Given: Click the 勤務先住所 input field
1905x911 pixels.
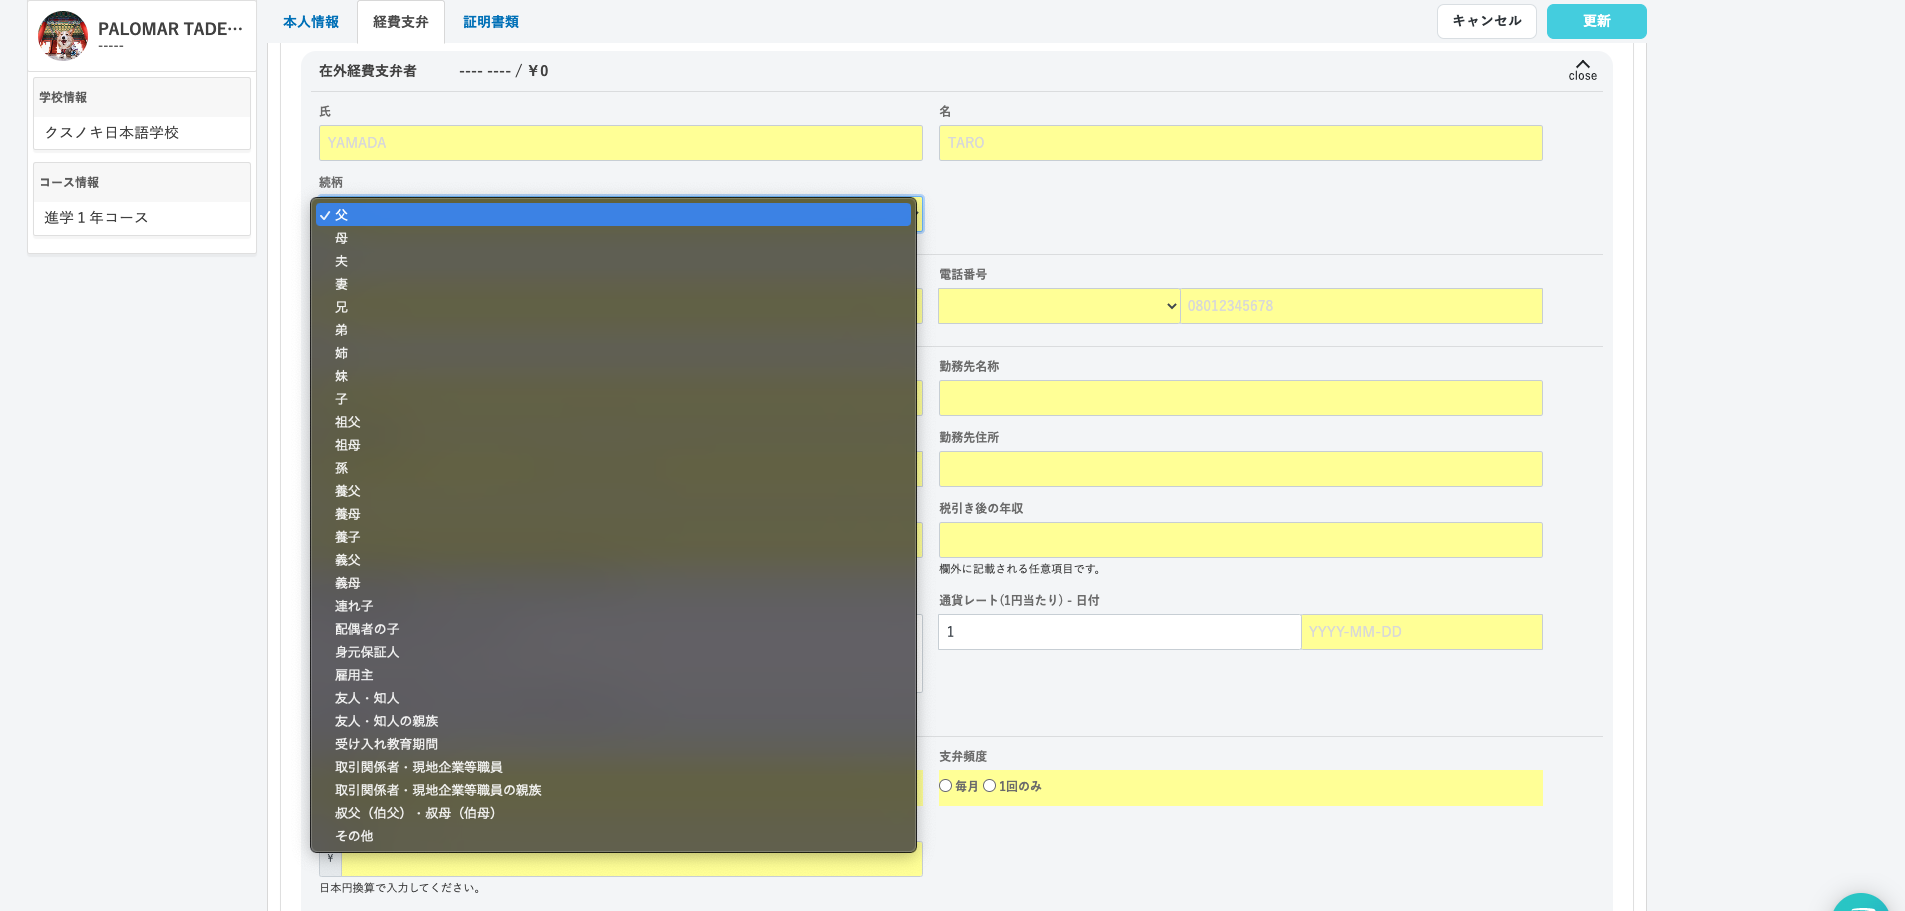Looking at the screenshot, I should point(1240,469).
